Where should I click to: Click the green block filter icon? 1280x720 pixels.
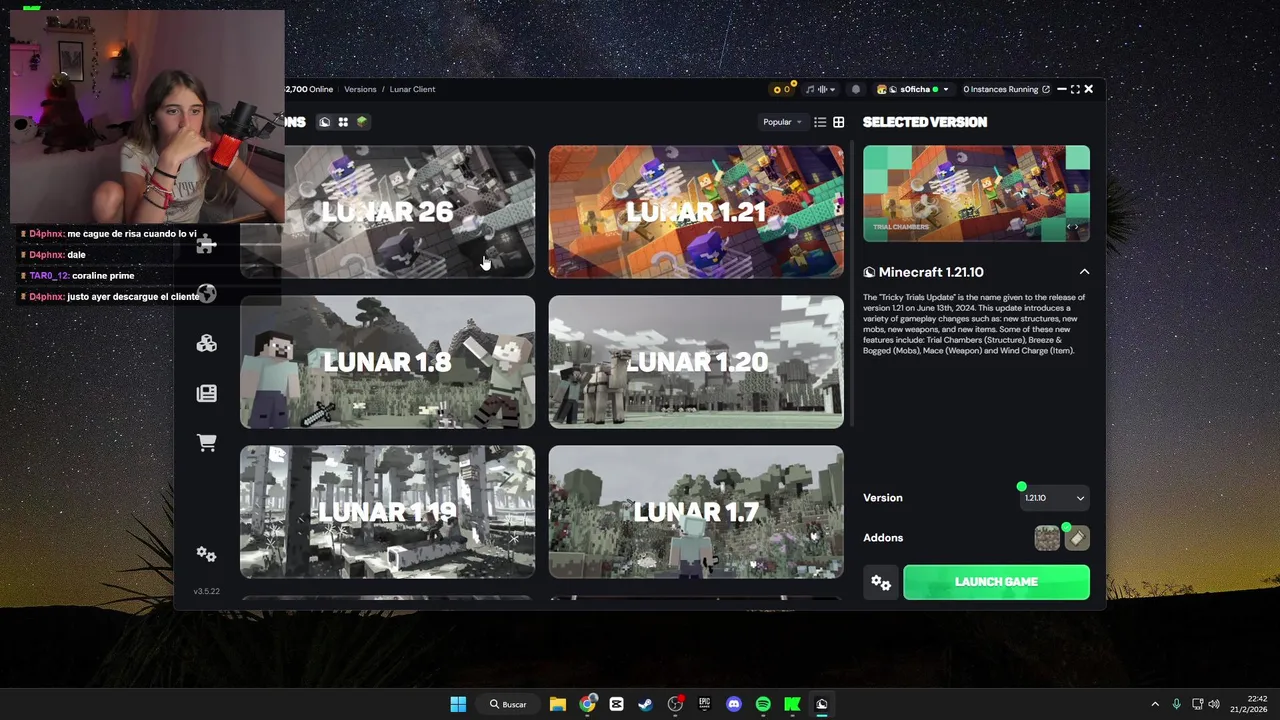pyautogui.click(x=362, y=122)
